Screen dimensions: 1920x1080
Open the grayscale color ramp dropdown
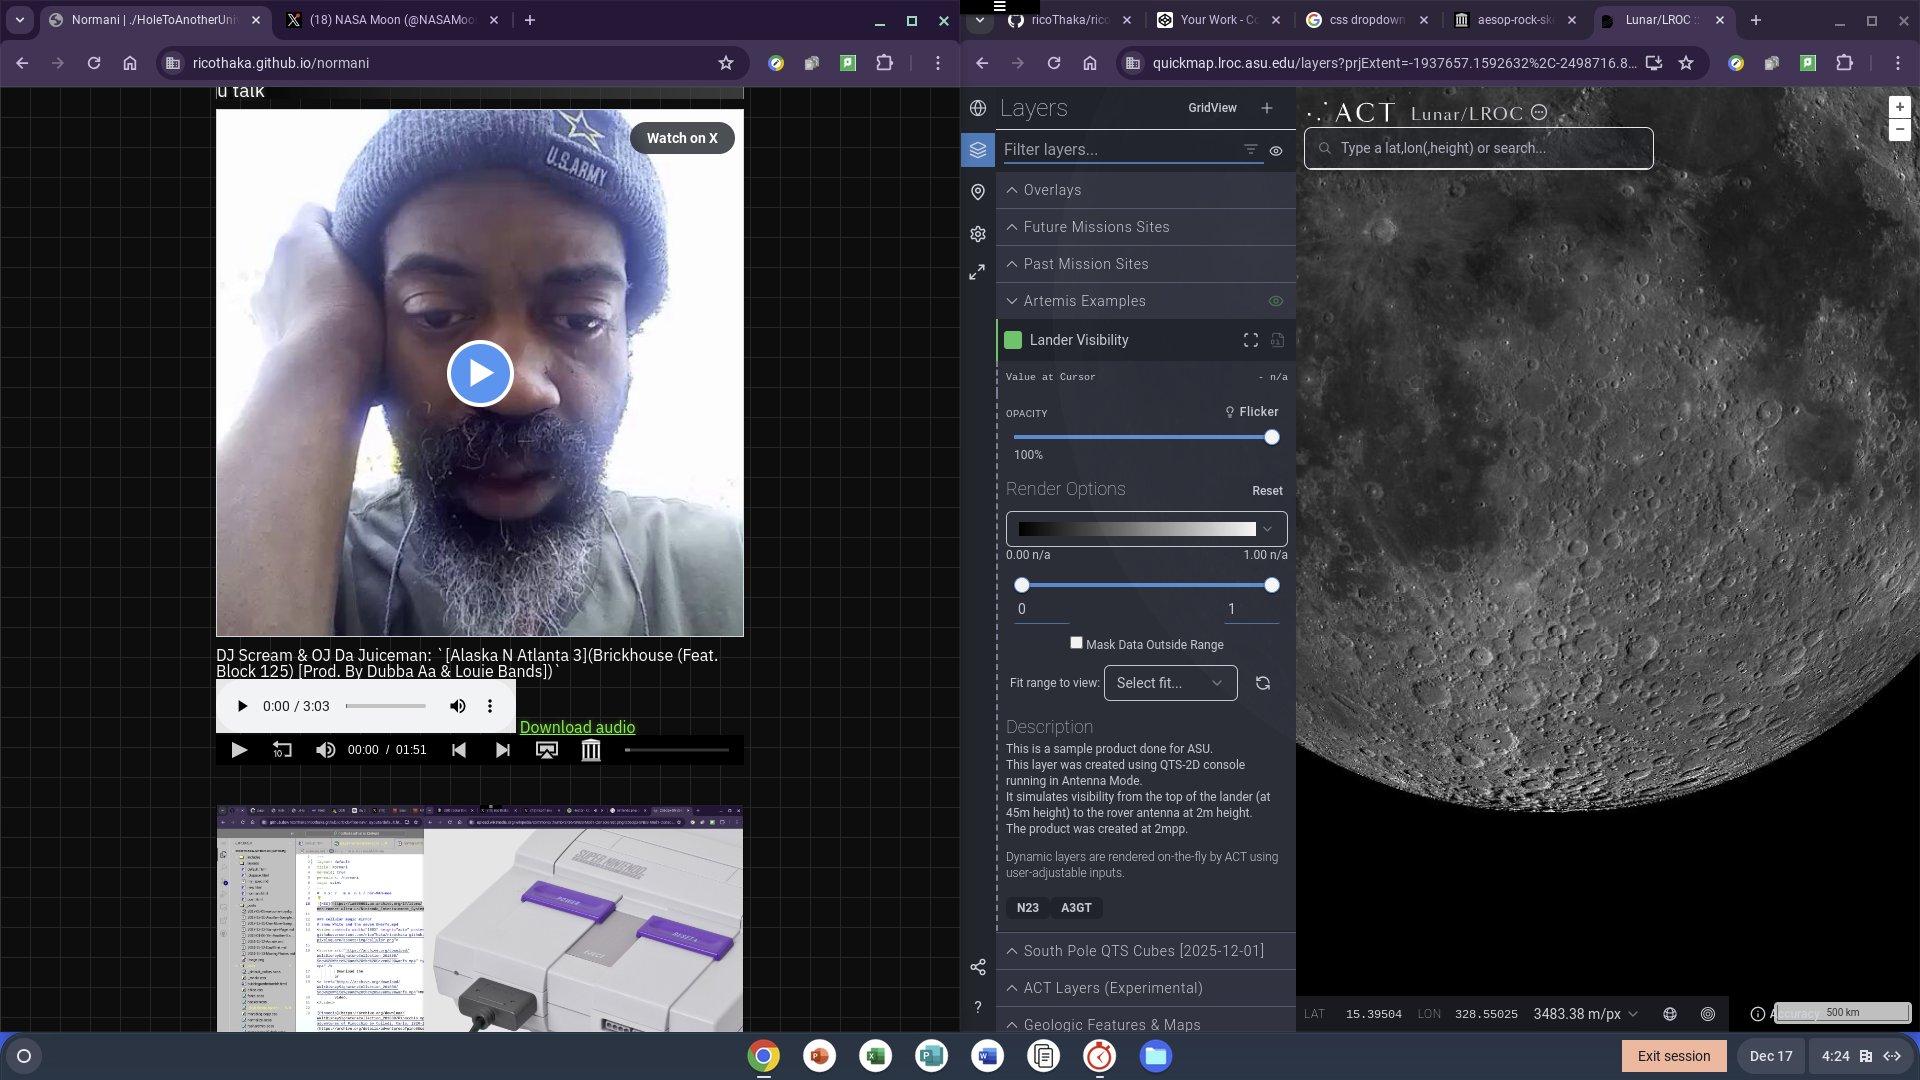pos(1146,529)
